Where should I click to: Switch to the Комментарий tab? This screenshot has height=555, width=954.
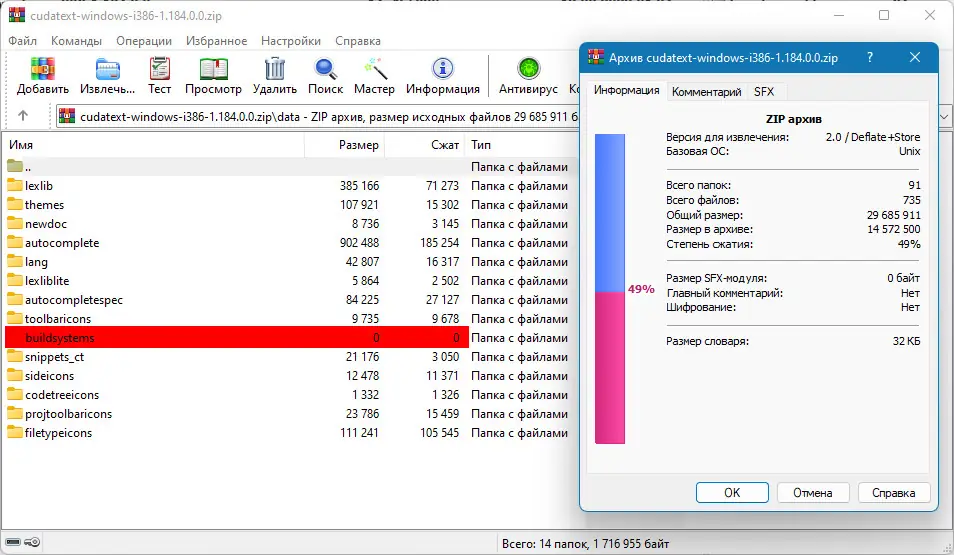click(x=706, y=92)
